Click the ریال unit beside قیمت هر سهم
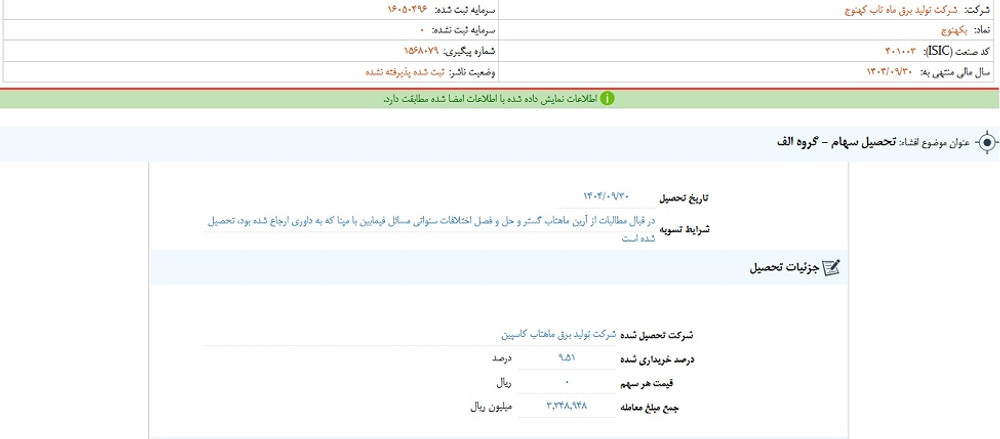 click(505, 383)
